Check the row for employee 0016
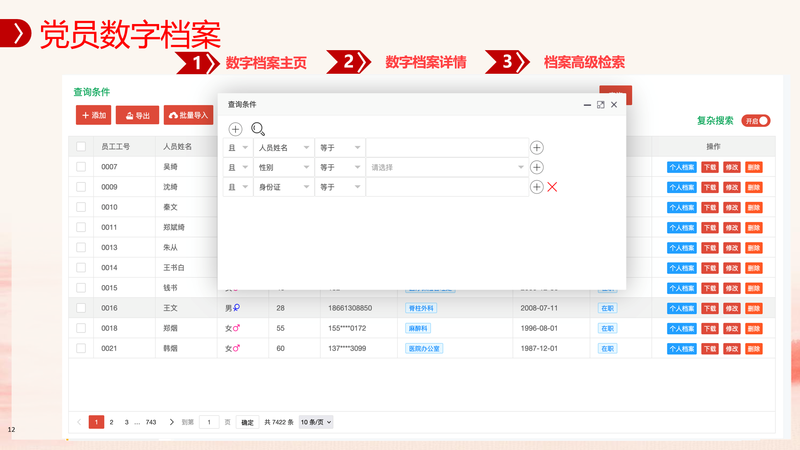The width and height of the screenshot is (800, 450). (81, 308)
